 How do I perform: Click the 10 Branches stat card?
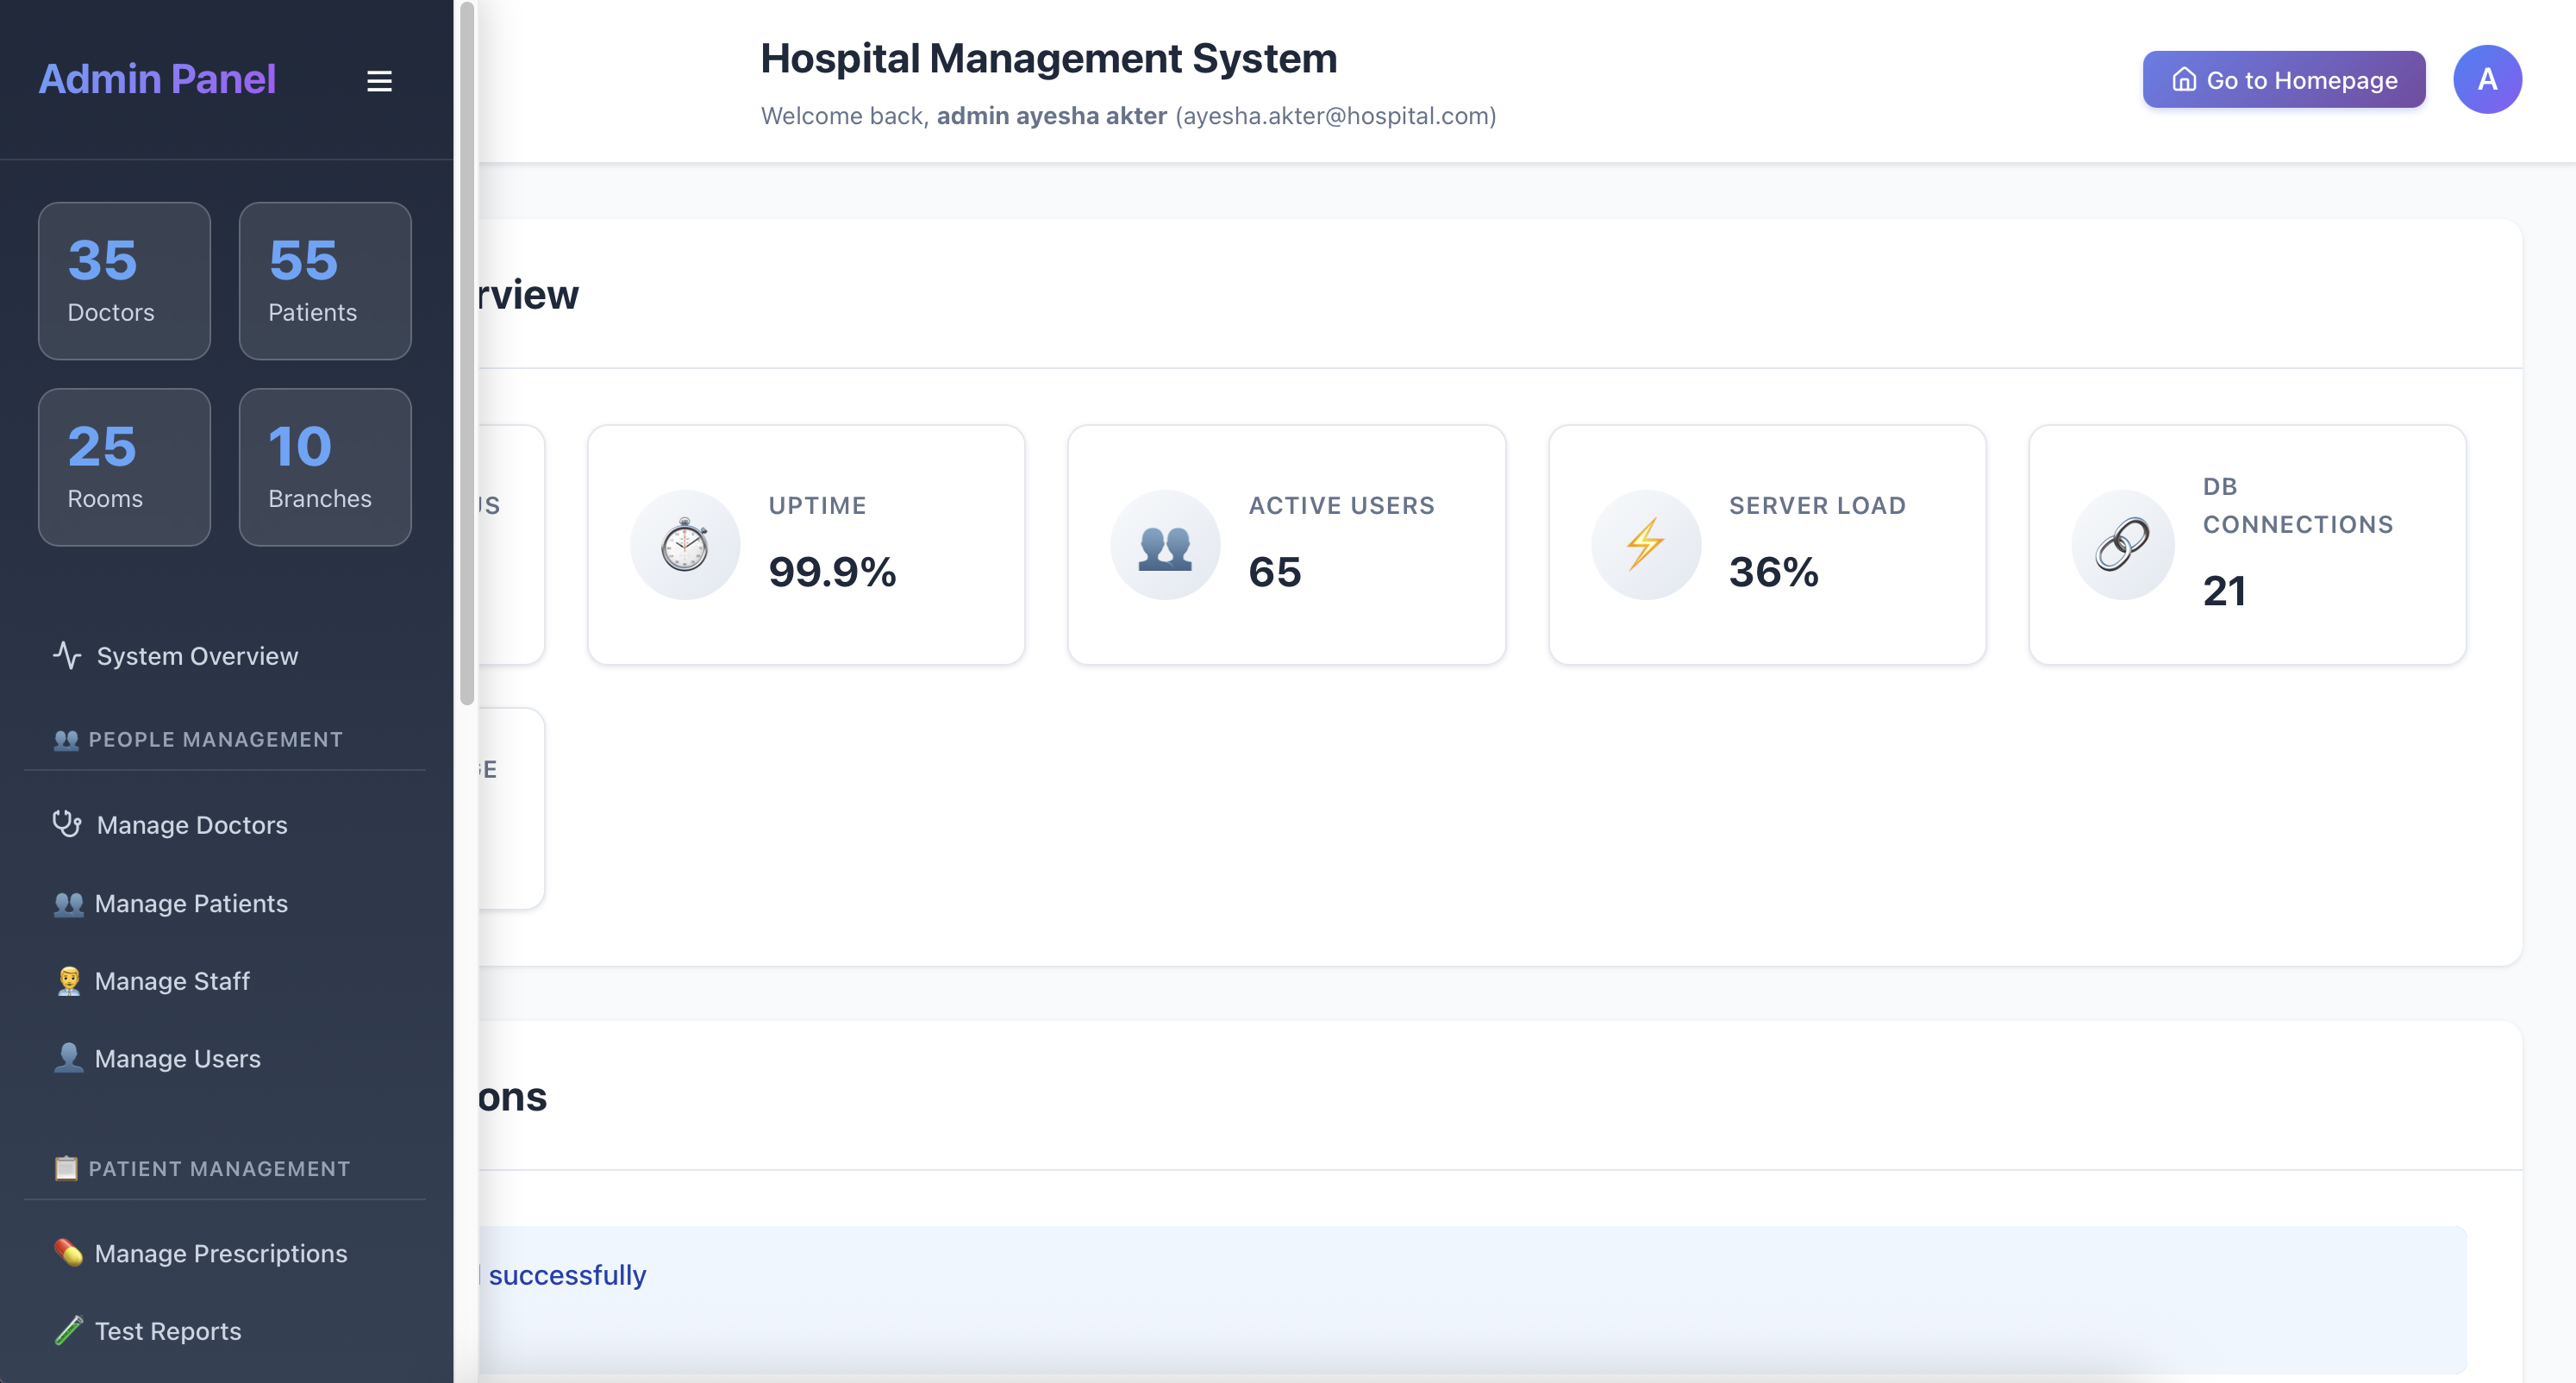coord(325,467)
